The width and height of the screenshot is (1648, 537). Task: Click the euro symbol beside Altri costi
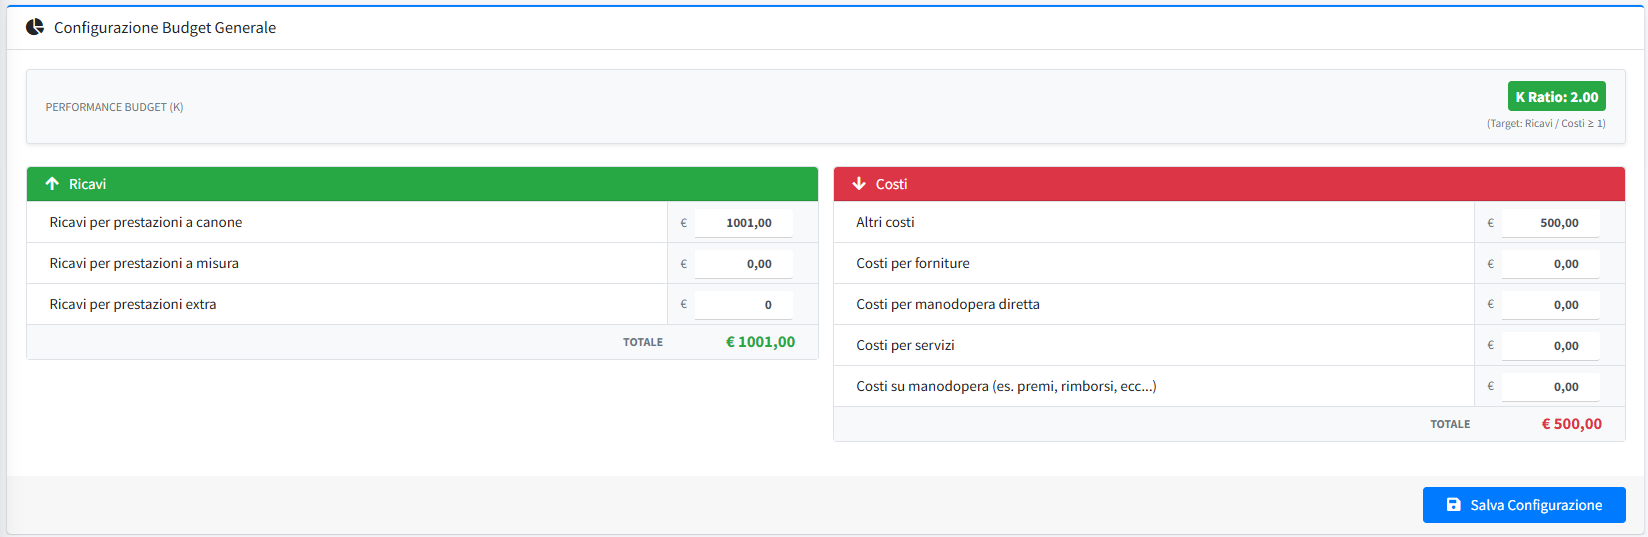[x=1490, y=223]
